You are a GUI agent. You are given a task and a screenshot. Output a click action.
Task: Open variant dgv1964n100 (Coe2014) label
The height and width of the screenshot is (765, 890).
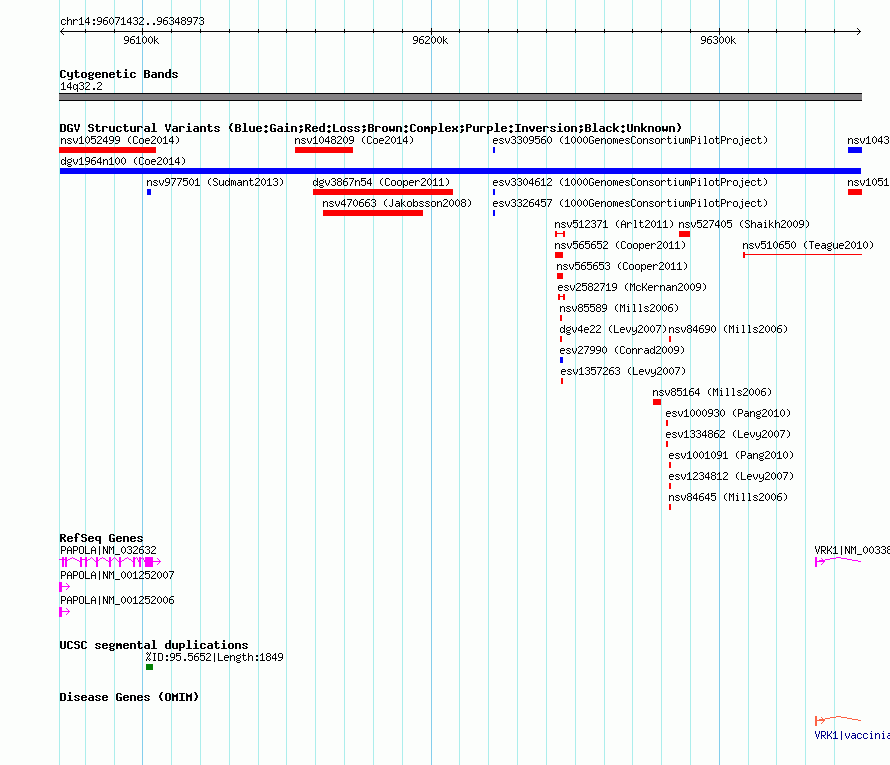click(x=123, y=161)
